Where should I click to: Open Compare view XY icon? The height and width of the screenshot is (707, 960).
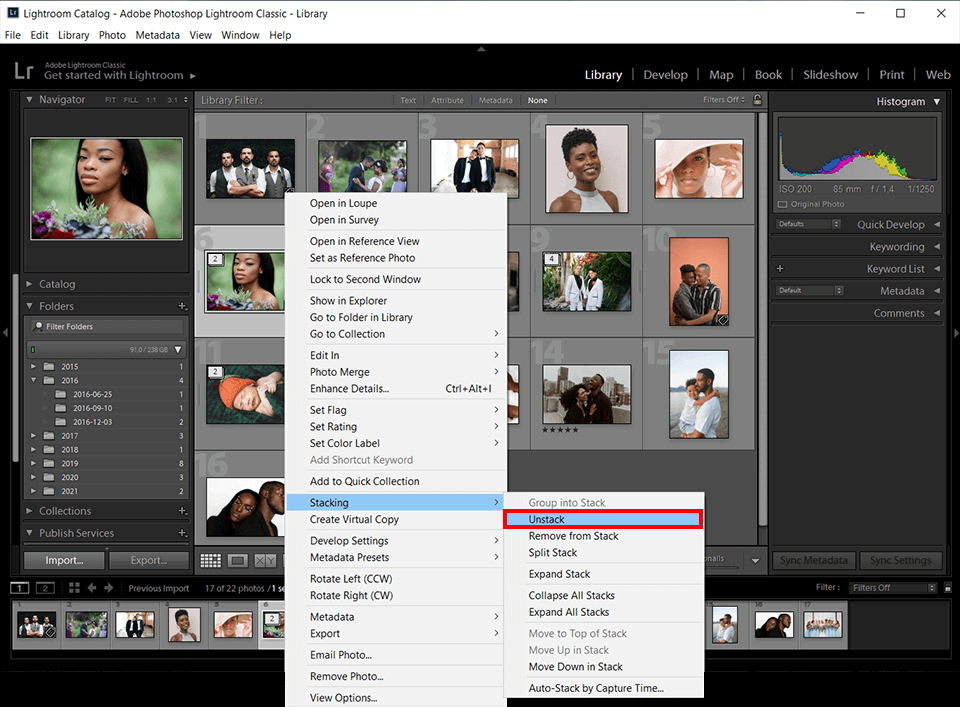click(x=265, y=560)
